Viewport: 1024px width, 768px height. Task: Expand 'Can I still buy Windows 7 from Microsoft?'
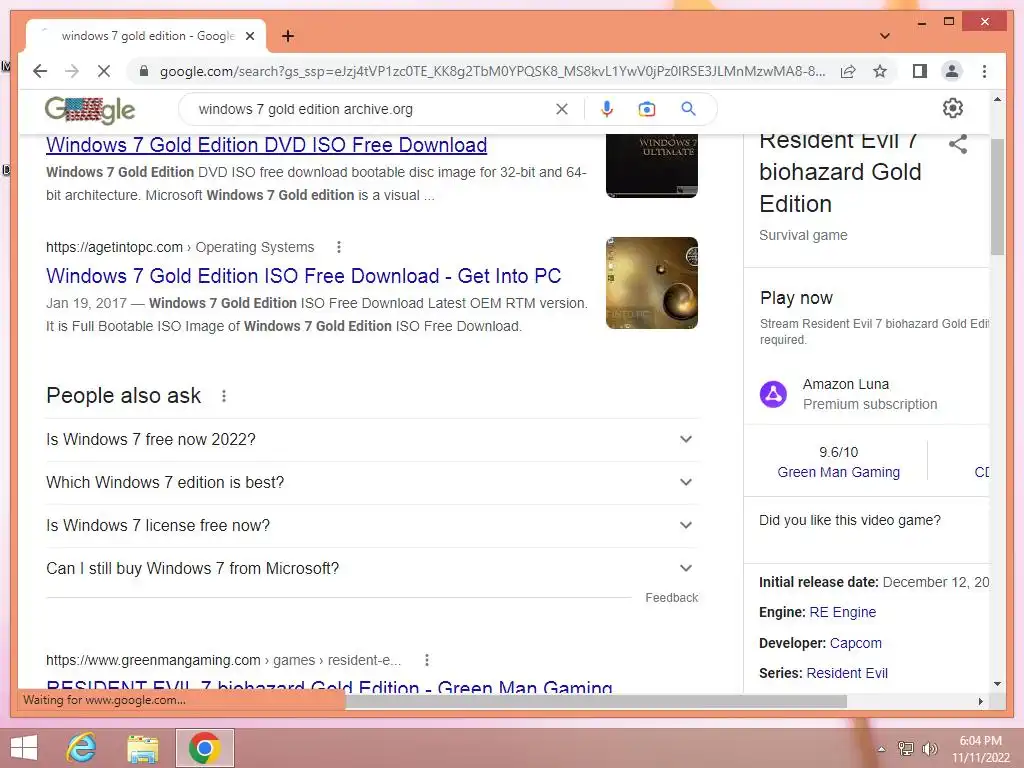point(372,569)
